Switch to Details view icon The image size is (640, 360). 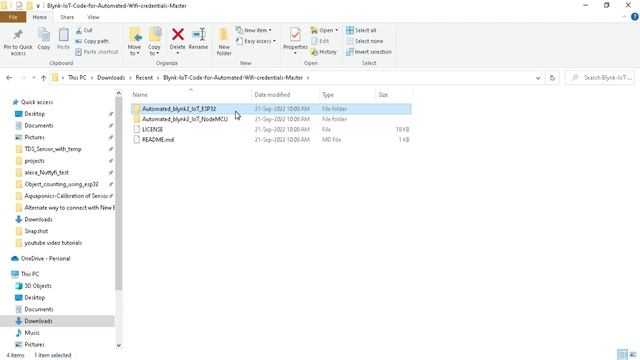click(622, 355)
